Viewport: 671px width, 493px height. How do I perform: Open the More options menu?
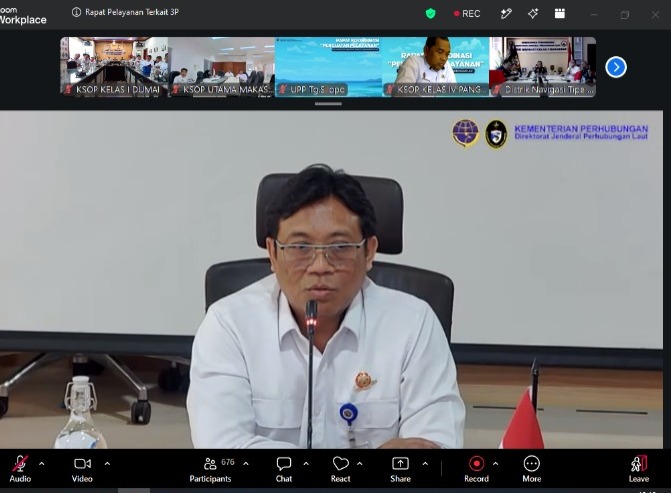tap(531, 469)
